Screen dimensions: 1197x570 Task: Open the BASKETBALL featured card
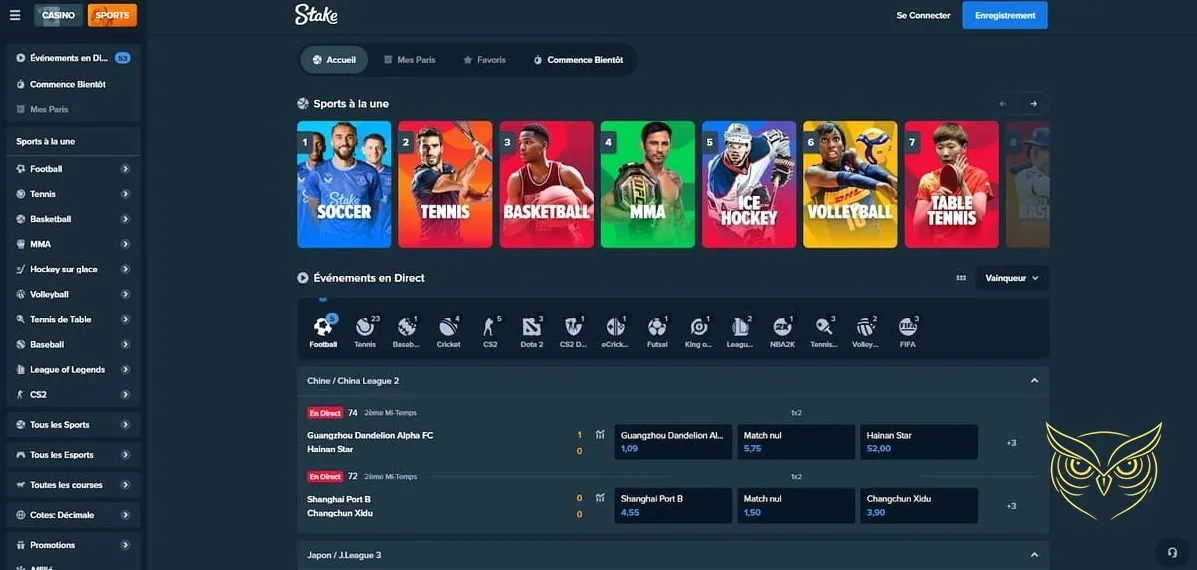tap(547, 185)
